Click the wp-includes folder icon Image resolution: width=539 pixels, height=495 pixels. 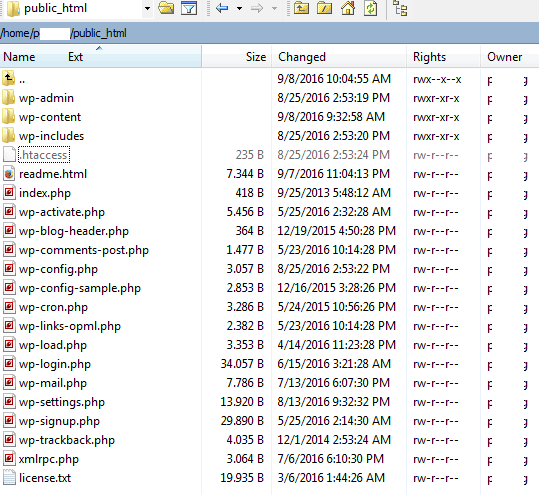[8, 135]
